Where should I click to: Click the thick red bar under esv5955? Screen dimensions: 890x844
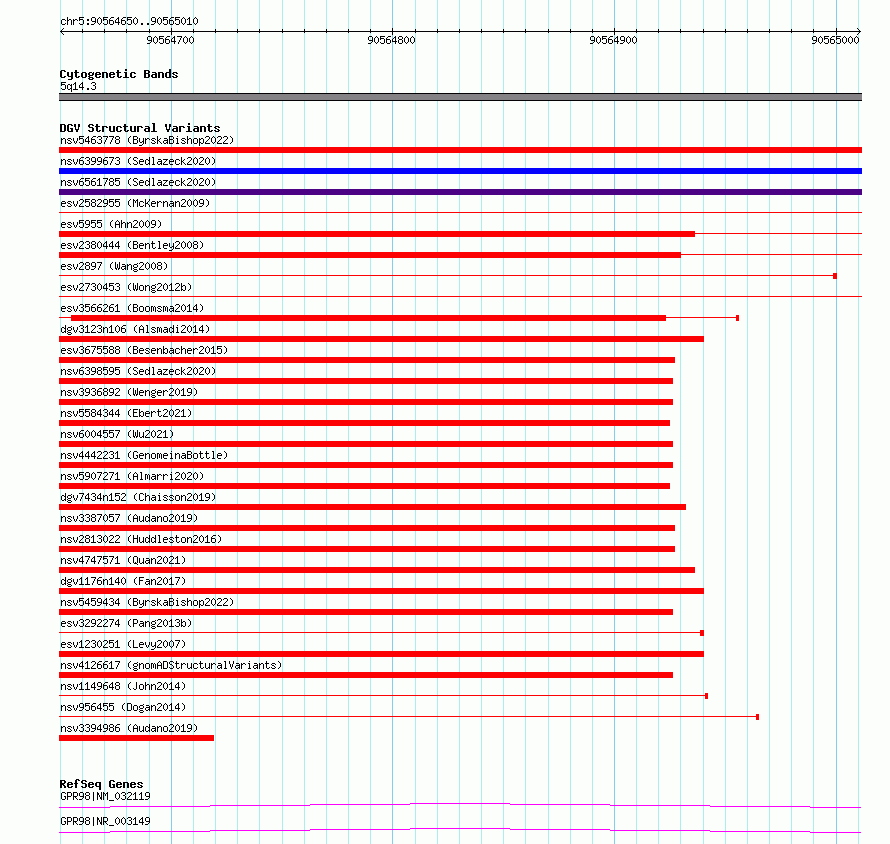[x=377, y=234]
